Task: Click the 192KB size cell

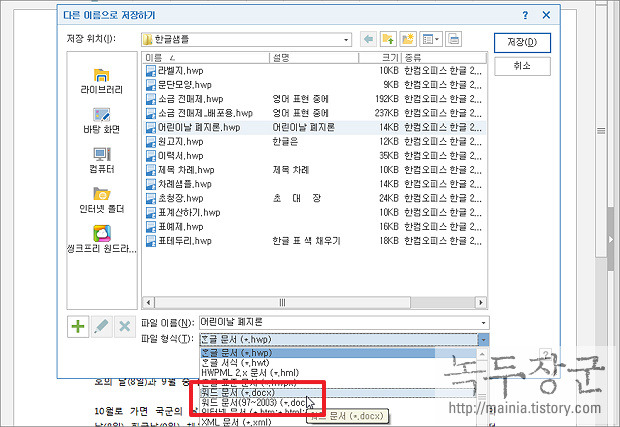Action: click(387, 99)
